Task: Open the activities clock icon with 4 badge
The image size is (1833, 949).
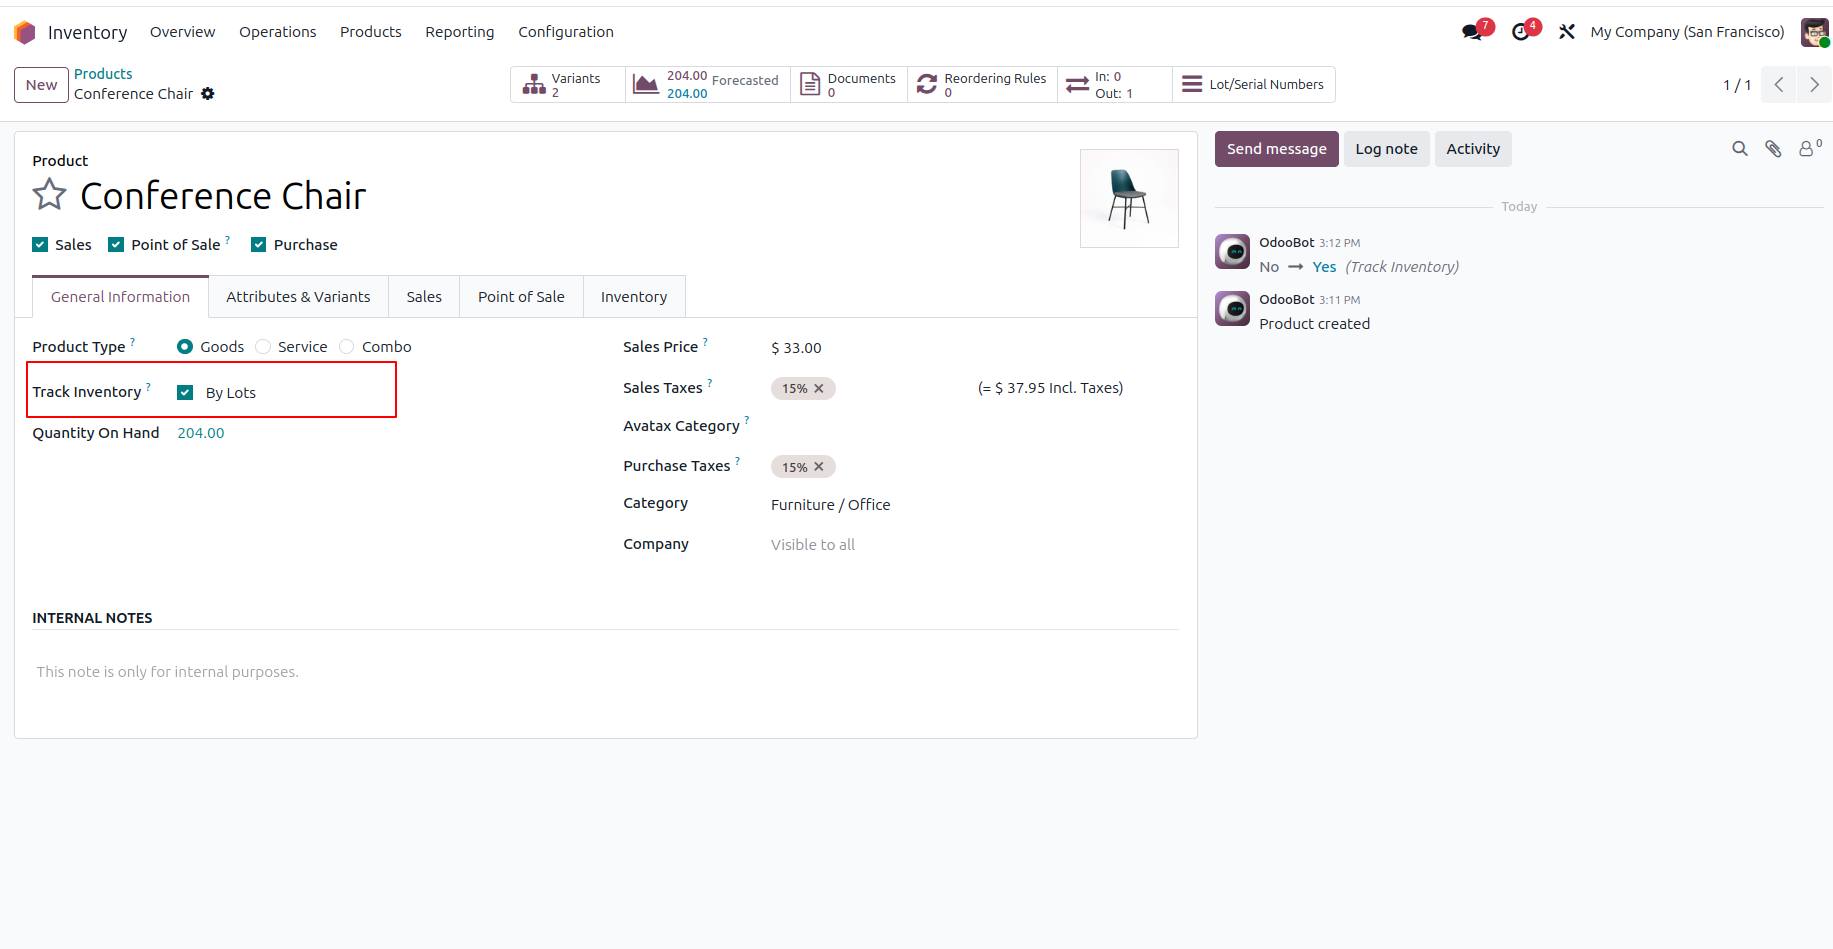Action: click(1523, 31)
